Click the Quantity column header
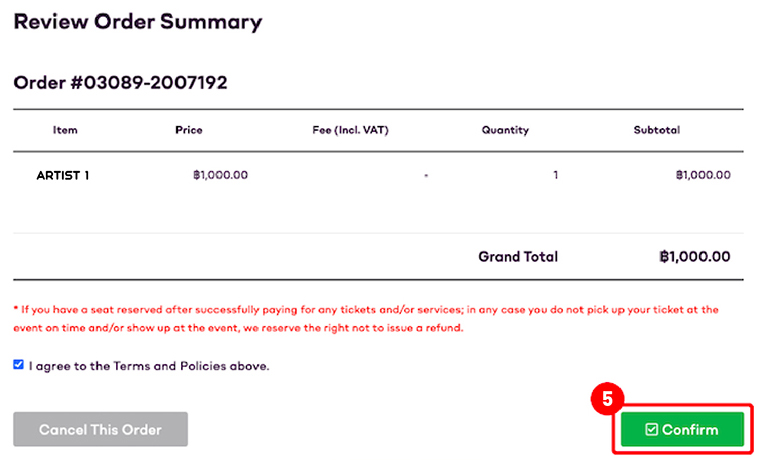This screenshot has width=759, height=460. point(505,130)
